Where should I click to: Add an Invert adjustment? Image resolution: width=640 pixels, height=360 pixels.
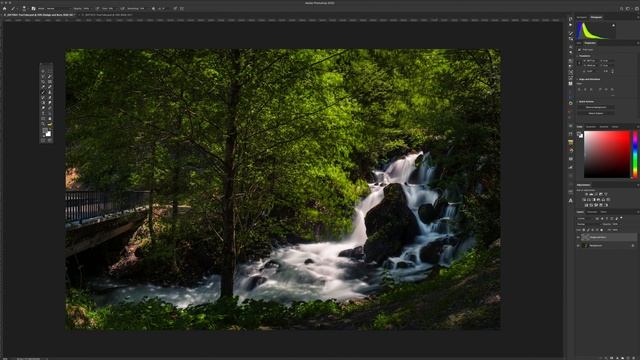[587, 205]
